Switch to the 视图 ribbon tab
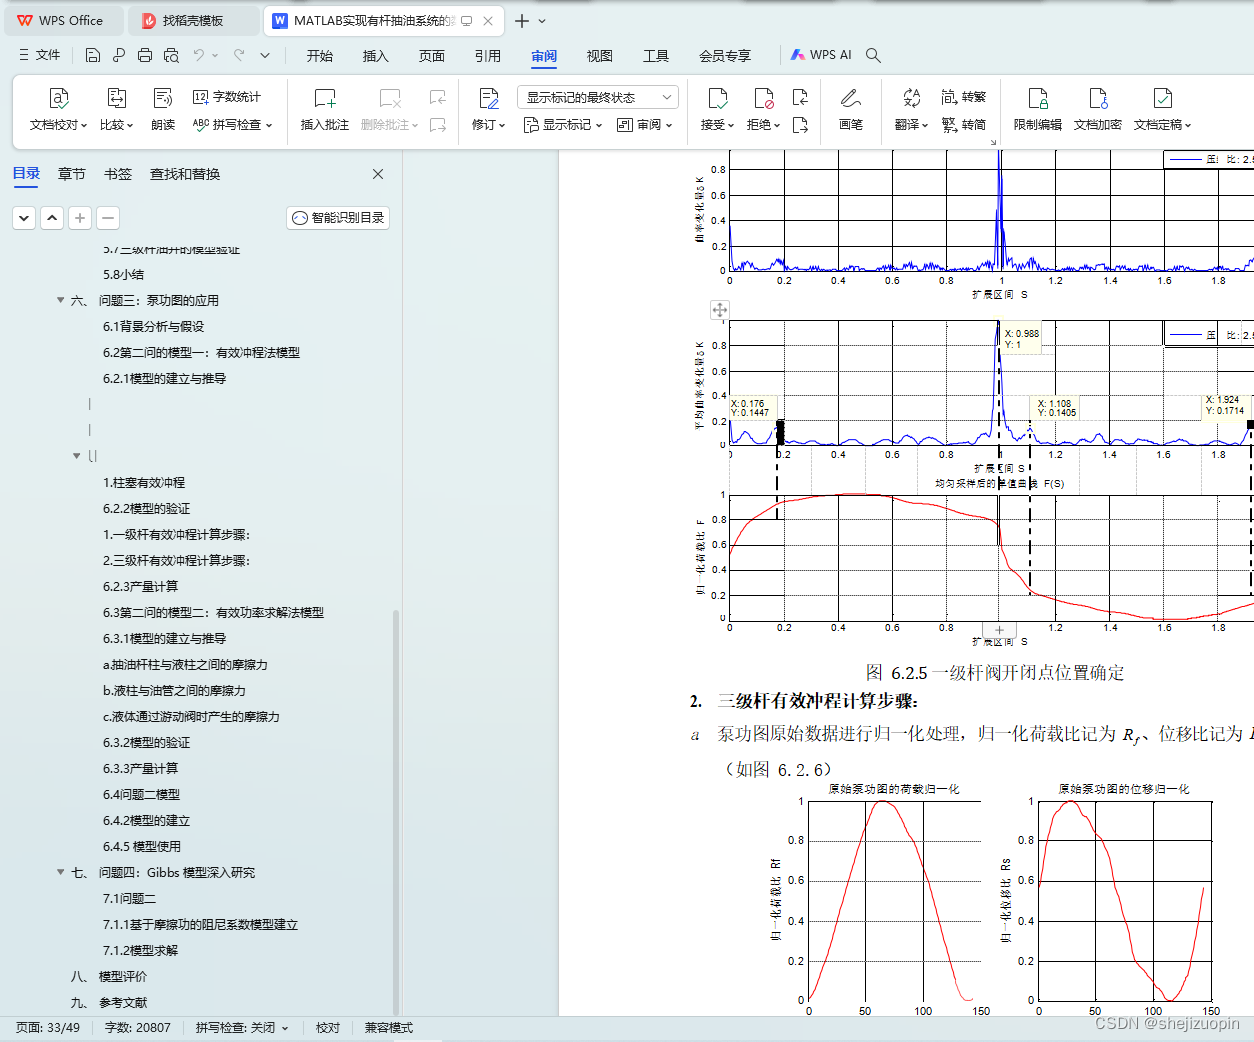This screenshot has width=1254, height=1042. (x=600, y=56)
